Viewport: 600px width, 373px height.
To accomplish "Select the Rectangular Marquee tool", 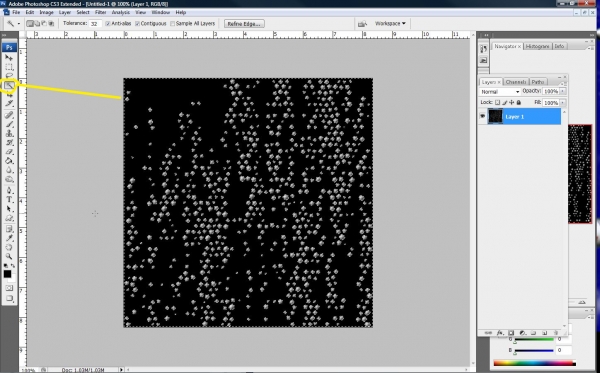I will [x=9, y=67].
